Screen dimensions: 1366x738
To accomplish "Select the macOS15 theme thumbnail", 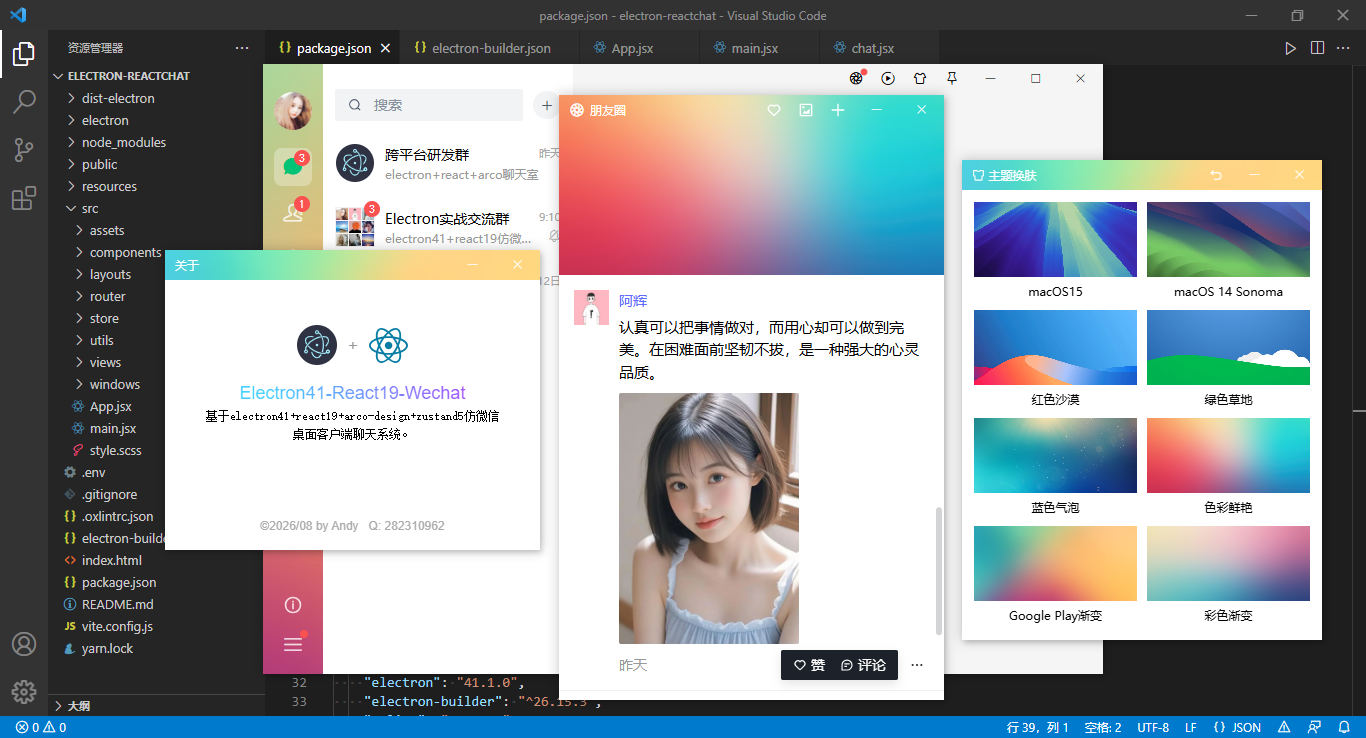I will tap(1055, 239).
